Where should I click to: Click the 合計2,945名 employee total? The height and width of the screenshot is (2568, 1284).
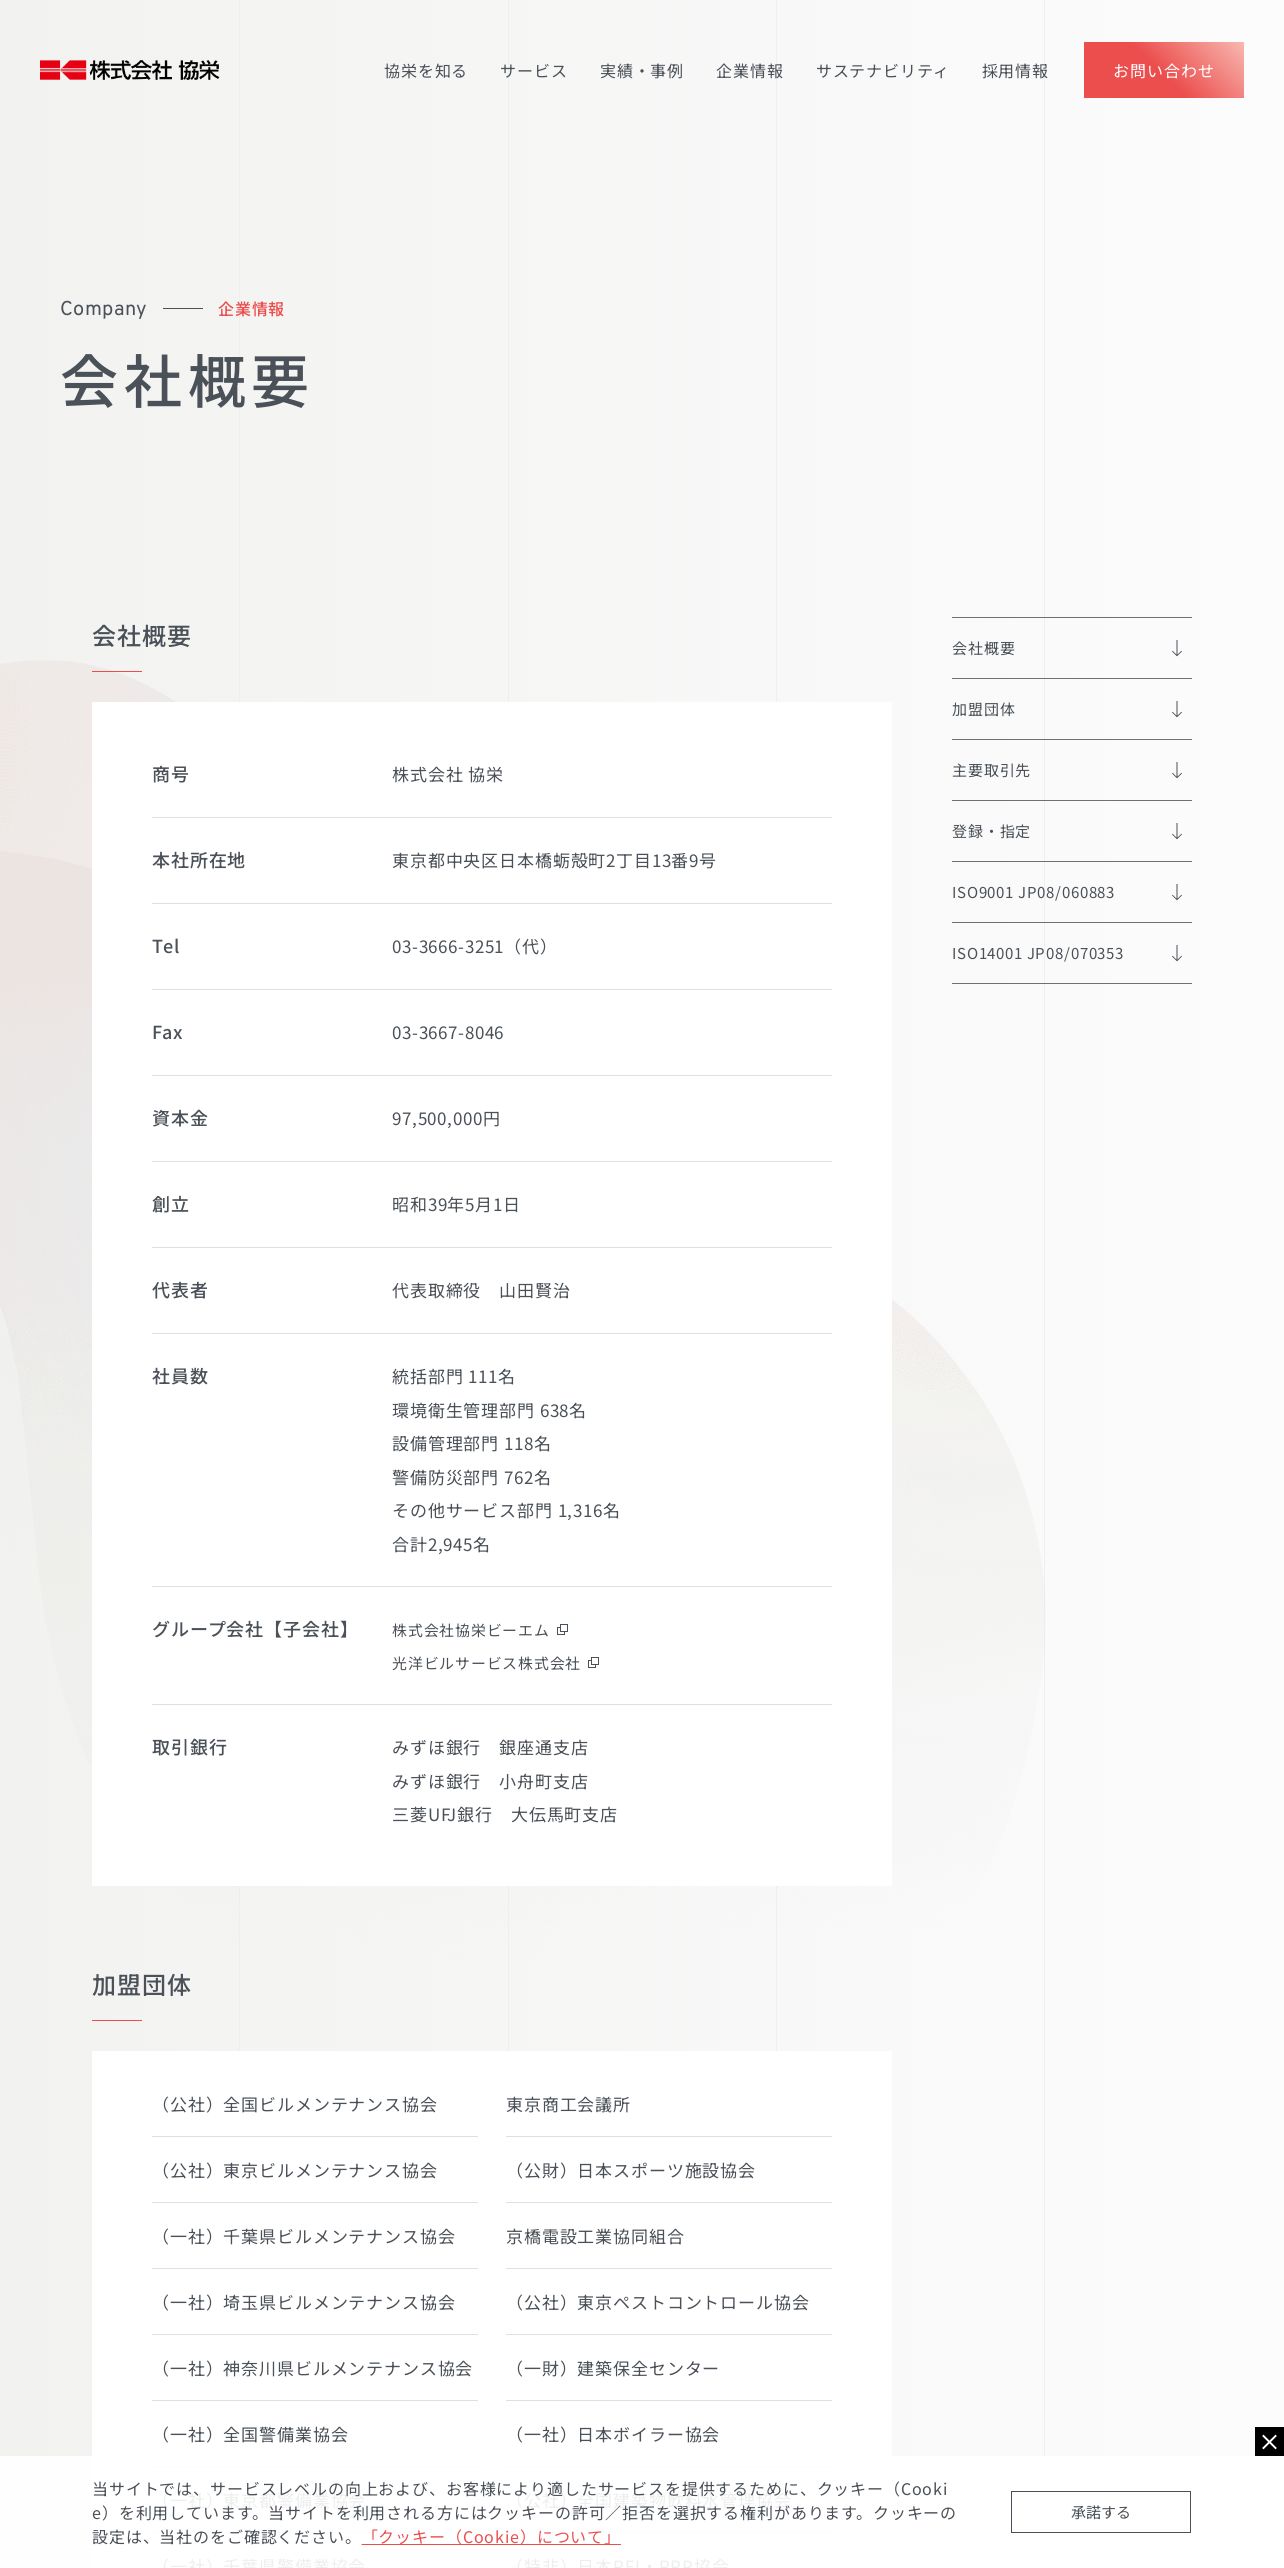point(441,1545)
